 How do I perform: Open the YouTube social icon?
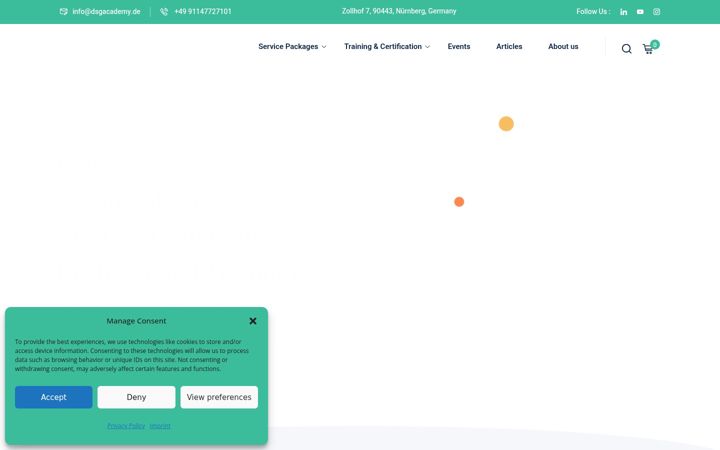[640, 12]
